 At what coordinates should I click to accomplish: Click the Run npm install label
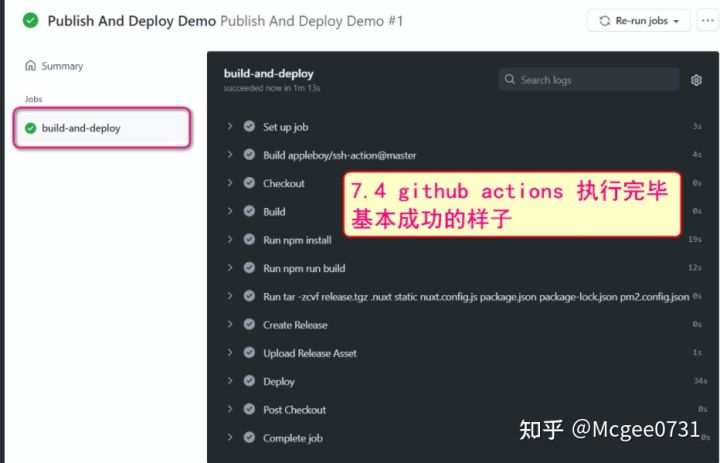297,240
